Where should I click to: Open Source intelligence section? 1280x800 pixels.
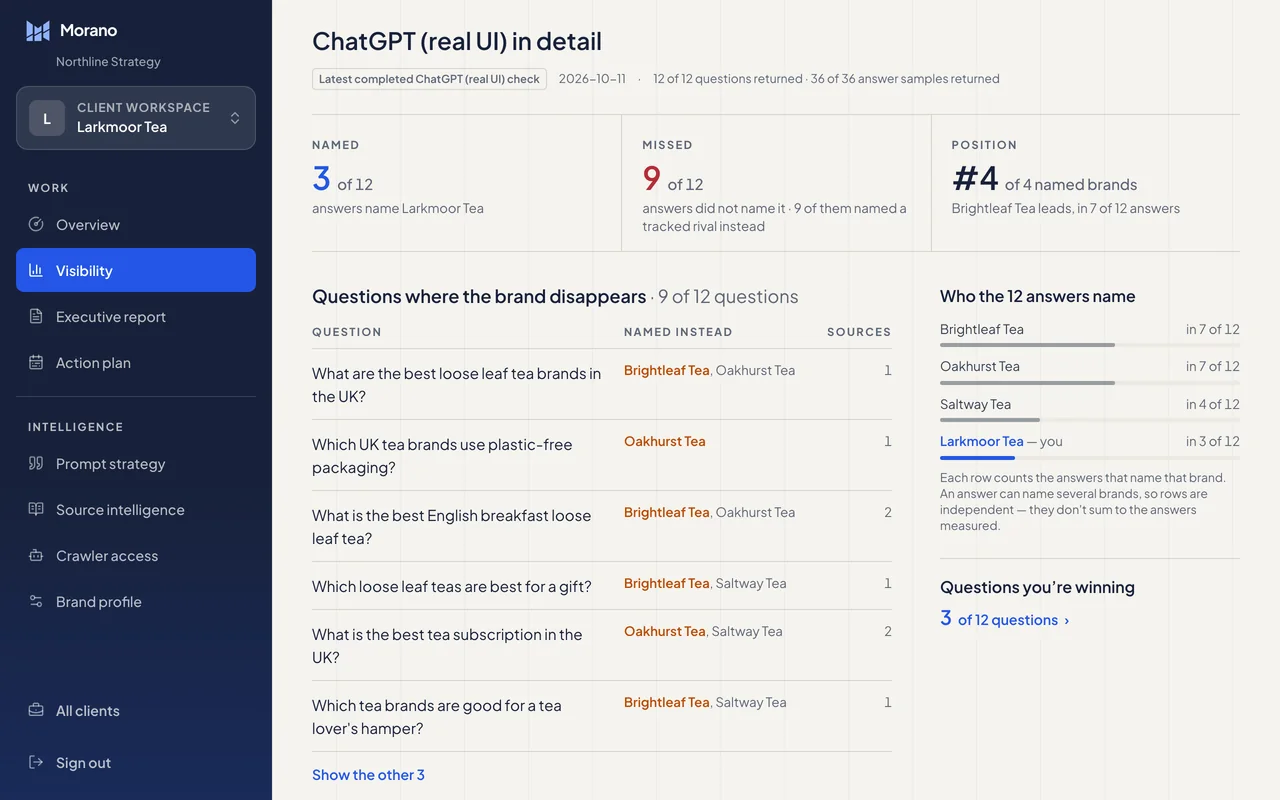point(136,509)
